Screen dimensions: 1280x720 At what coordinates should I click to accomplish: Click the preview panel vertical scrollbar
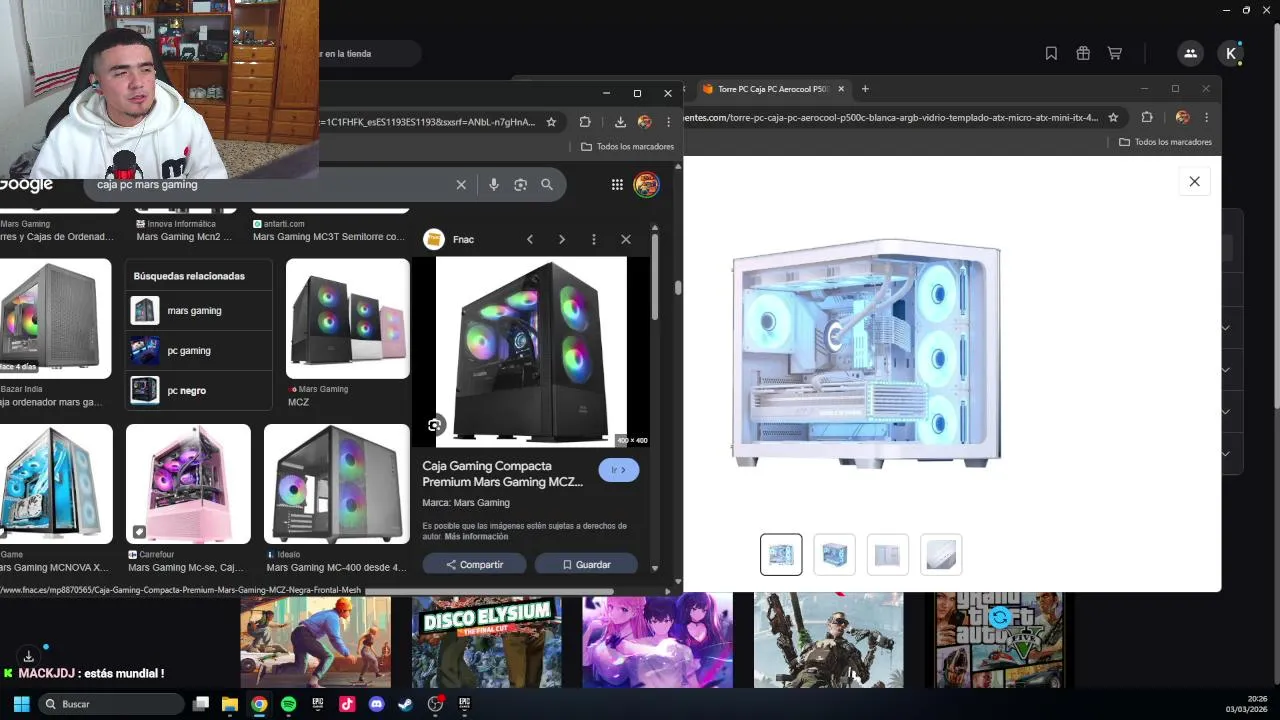pyautogui.click(x=655, y=278)
